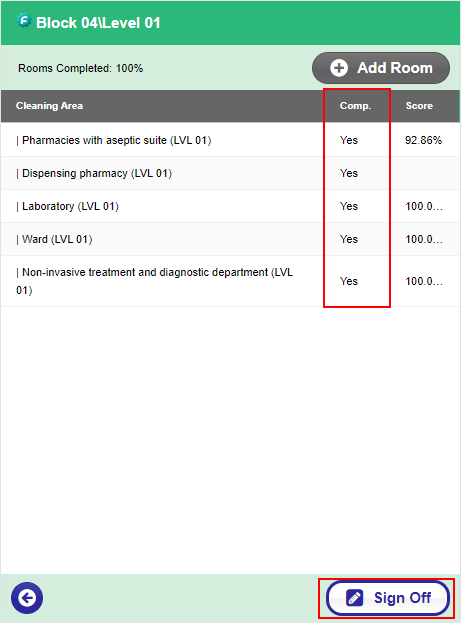Click the pencil icon on Sign Off
This screenshot has width=461, height=623.
(x=354, y=598)
